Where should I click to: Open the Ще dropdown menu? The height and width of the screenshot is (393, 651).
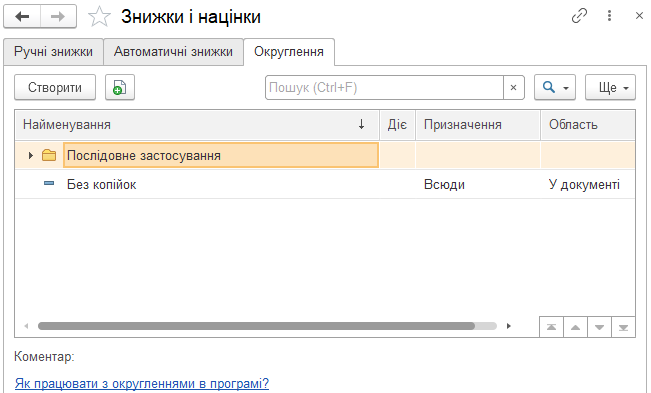(x=610, y=88)
